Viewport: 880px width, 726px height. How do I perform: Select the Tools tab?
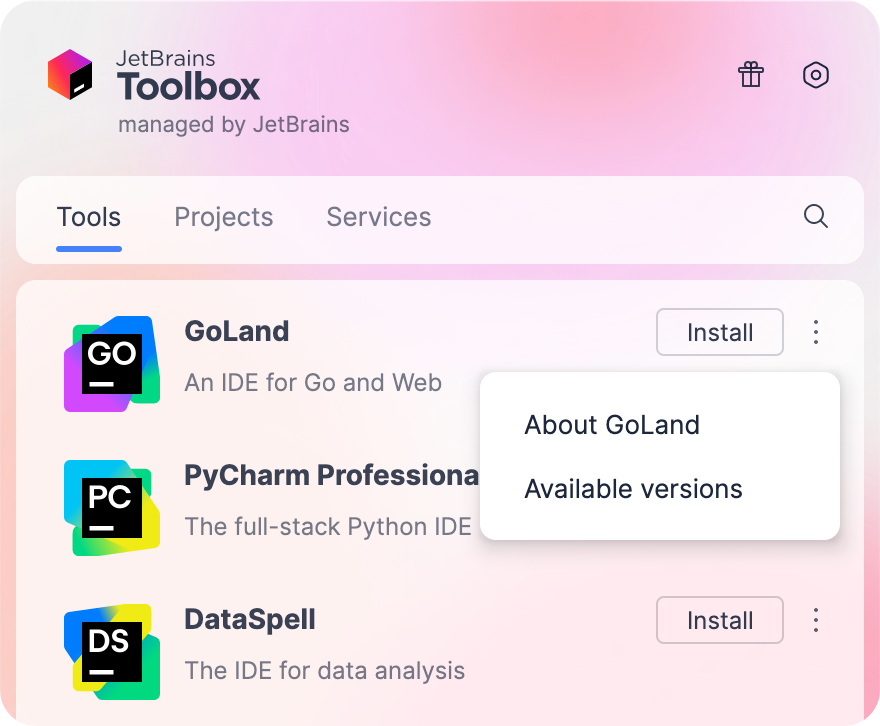[89, 217]
